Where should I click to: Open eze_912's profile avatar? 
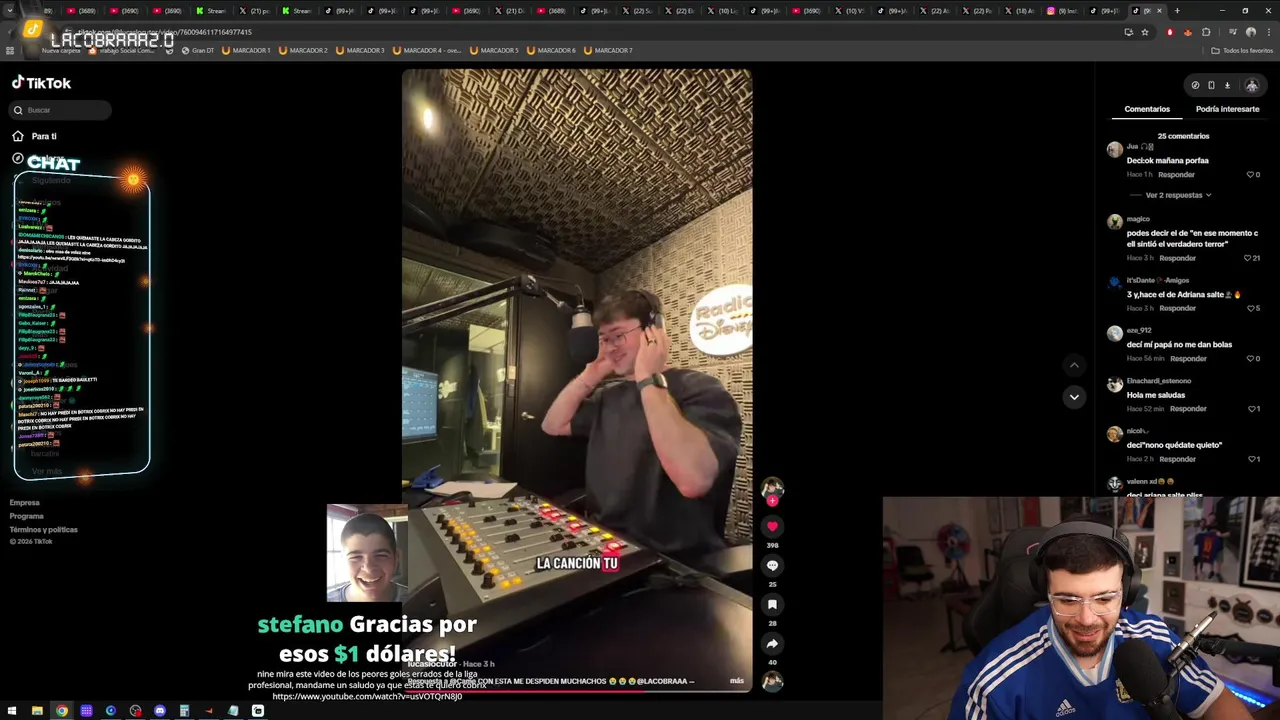click(1114, 334)
